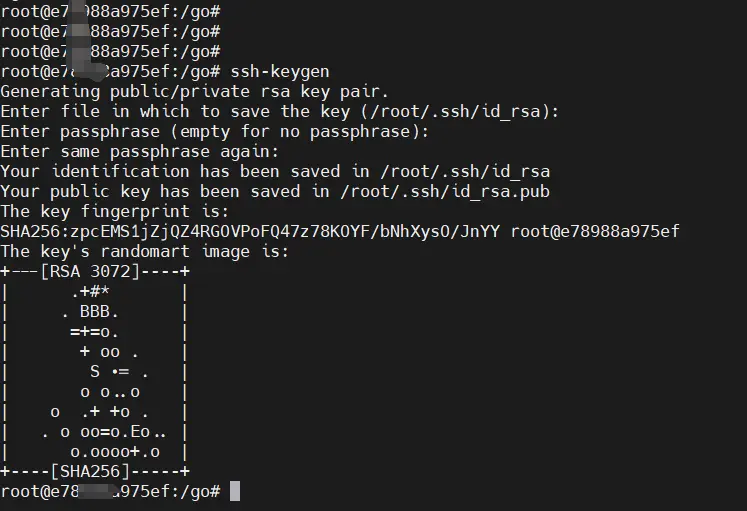This screenshot has width=747, height=511.
Task: Click the blinking cursor at the final prompt
Action: 235,491
